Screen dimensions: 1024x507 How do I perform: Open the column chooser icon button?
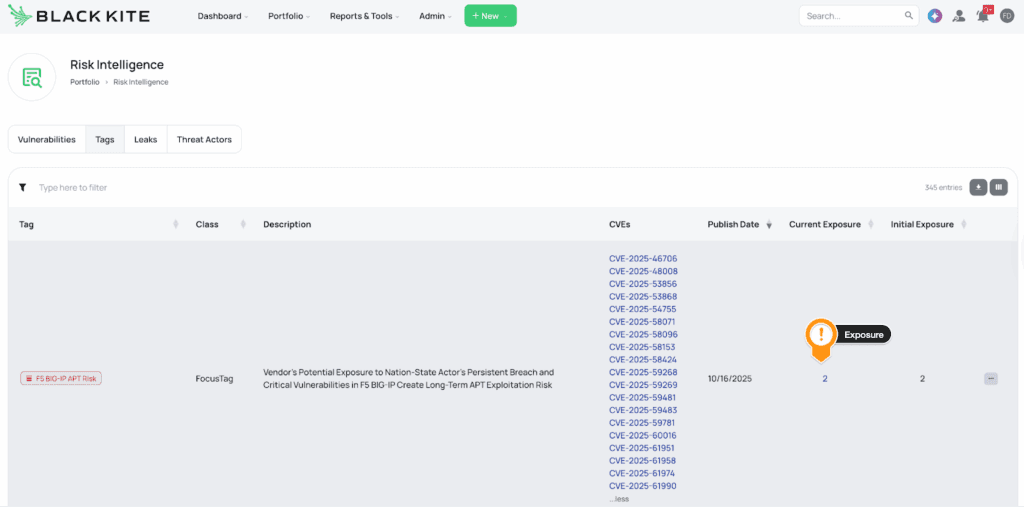[998, 187]
